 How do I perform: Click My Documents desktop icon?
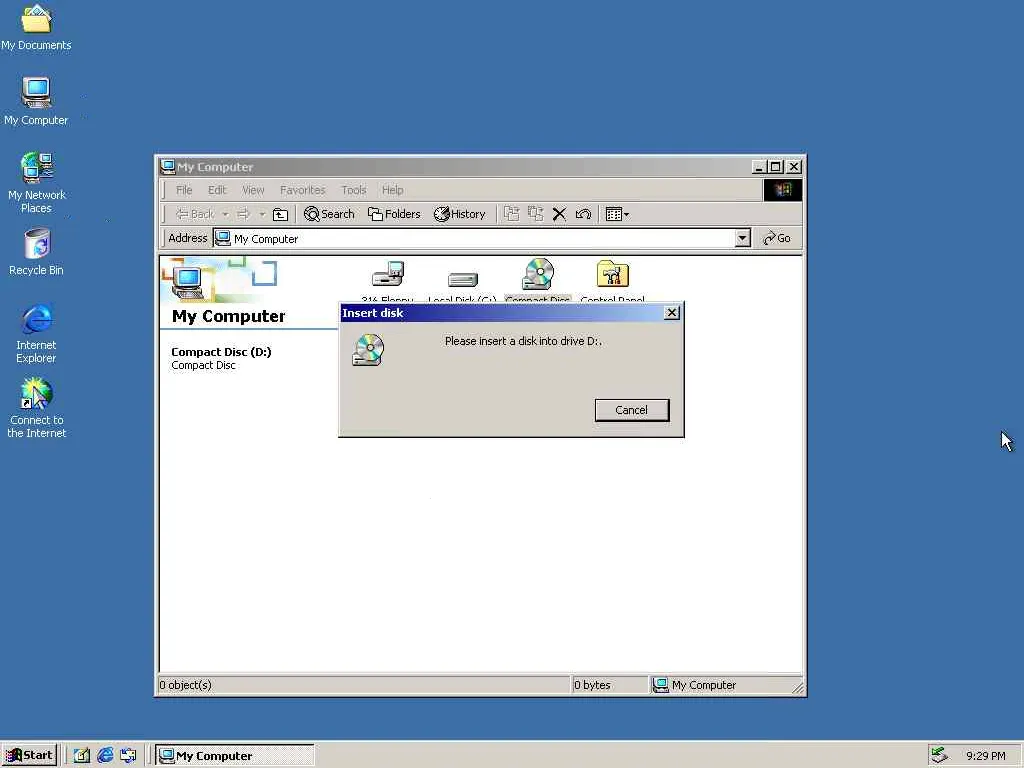36,27
